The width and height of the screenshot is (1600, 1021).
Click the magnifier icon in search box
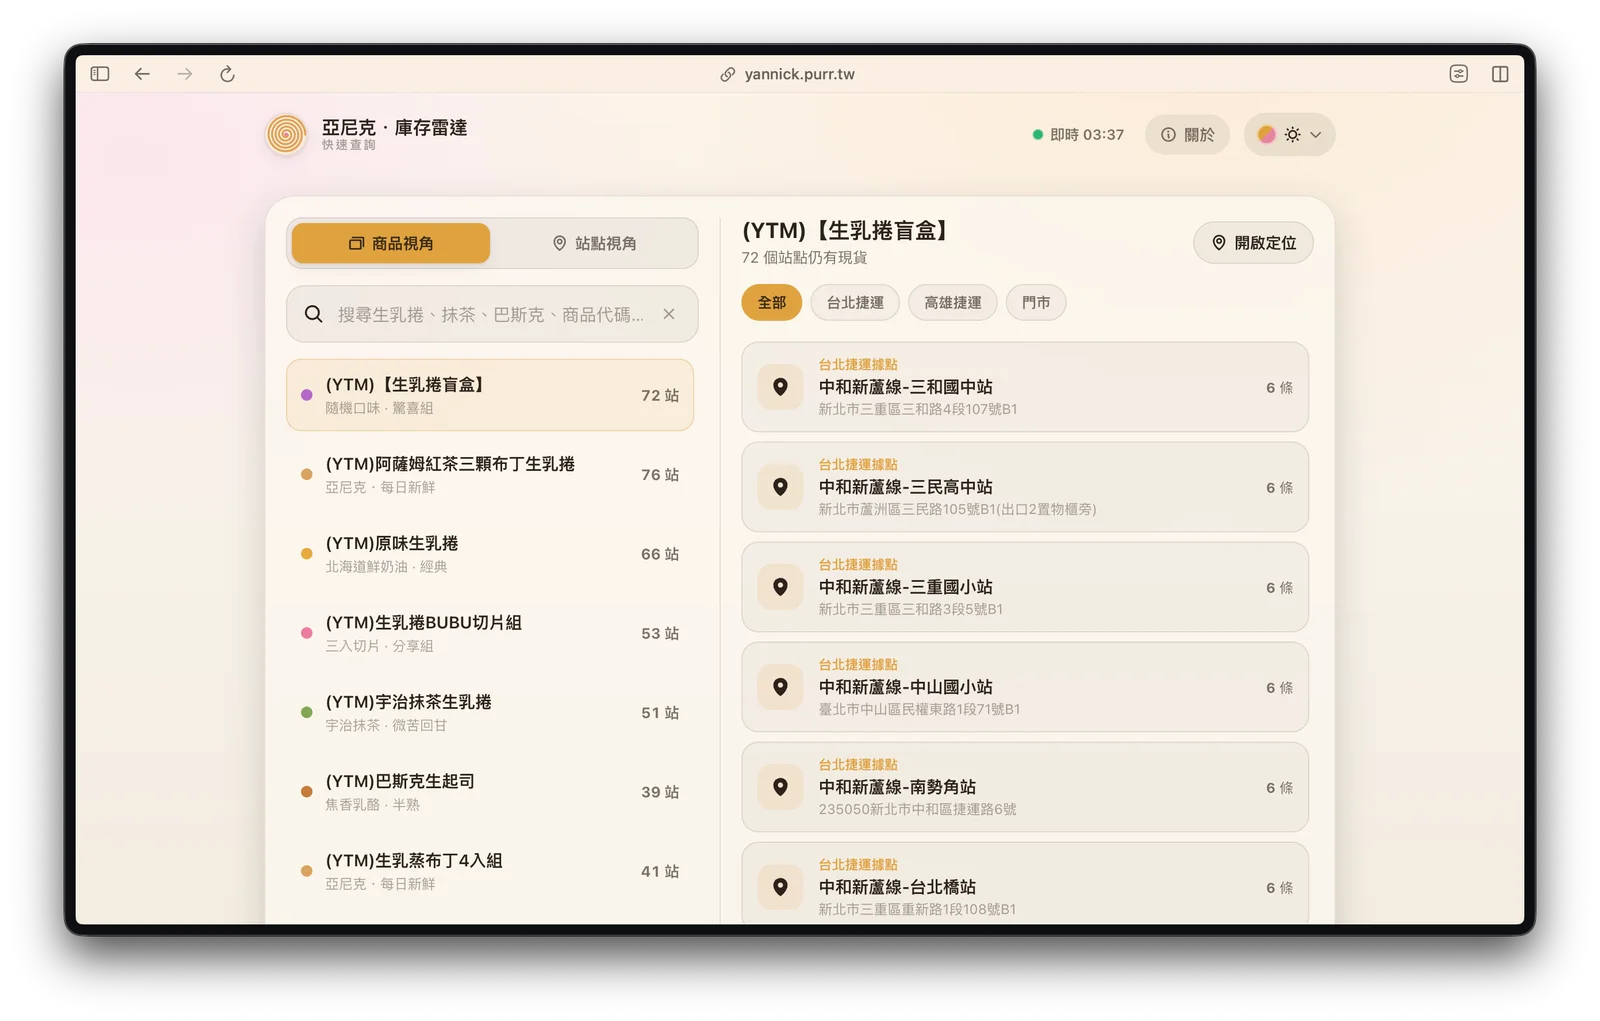[314, 314]
